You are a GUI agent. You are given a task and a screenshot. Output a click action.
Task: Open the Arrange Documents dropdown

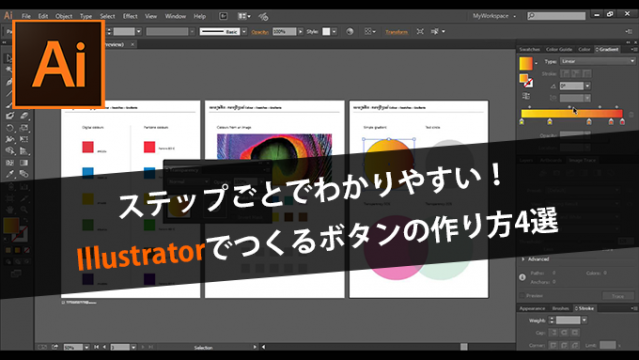point(244,16)
